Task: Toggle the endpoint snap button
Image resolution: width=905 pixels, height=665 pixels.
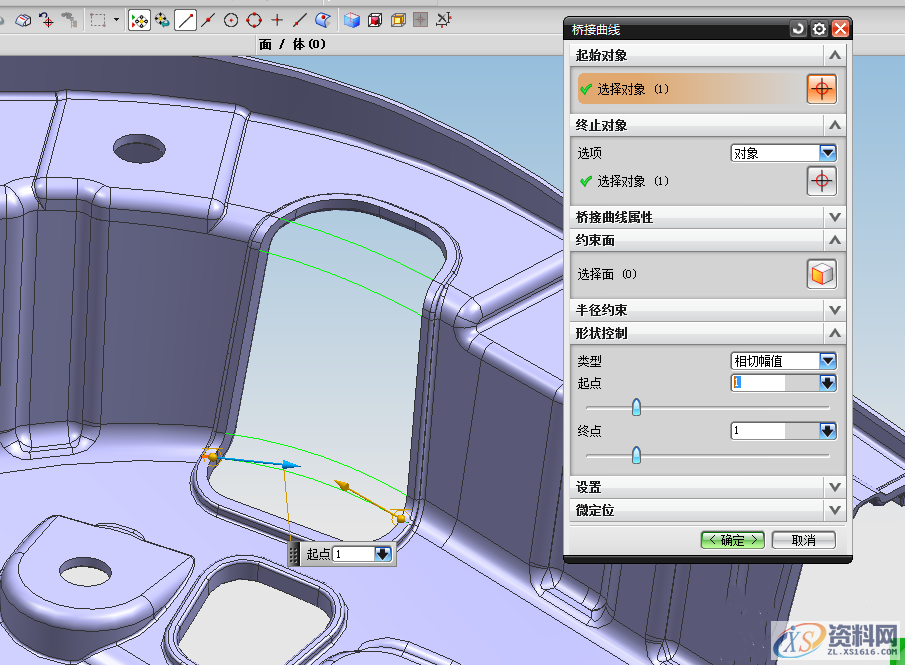Action: [185, 19]
